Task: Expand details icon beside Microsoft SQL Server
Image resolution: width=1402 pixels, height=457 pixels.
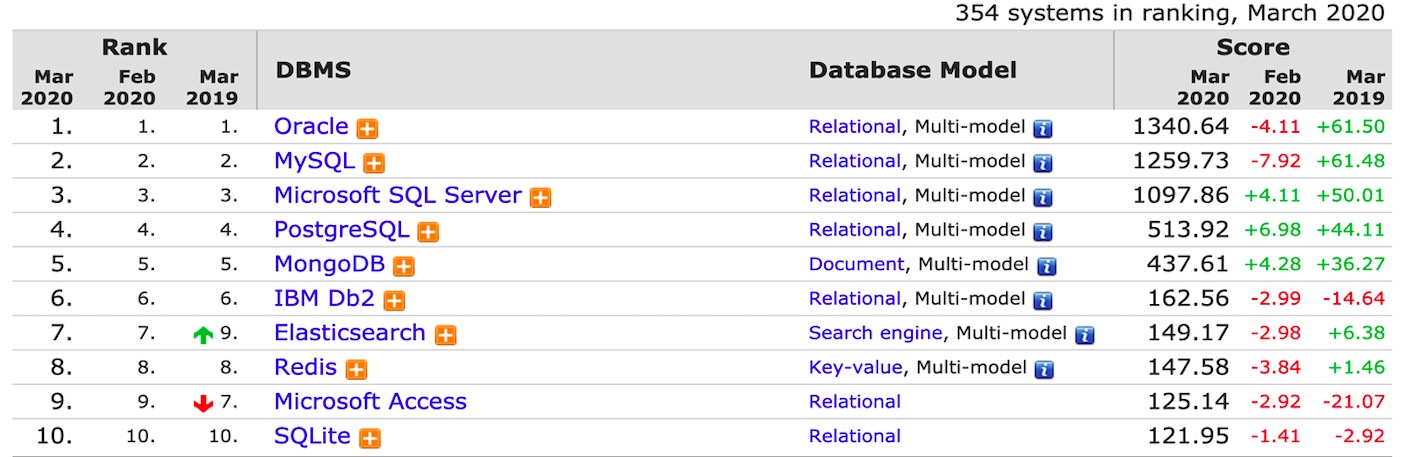Action: tap(540, 197)
